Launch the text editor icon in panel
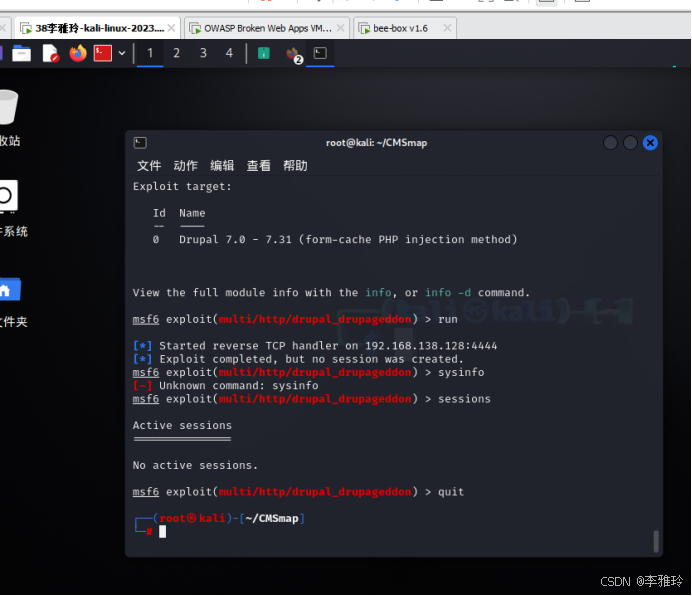 [x=50, y=53]
